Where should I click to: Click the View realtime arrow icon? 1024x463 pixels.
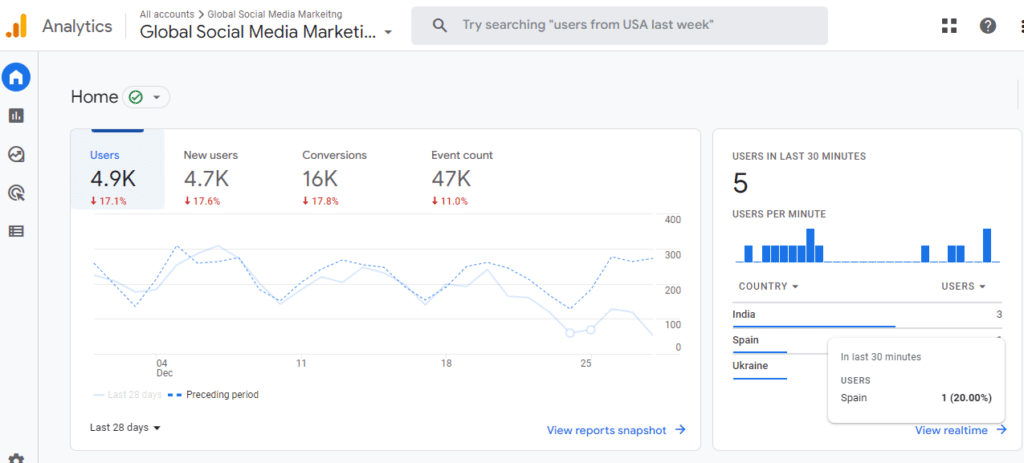(x=1001, y=430)
